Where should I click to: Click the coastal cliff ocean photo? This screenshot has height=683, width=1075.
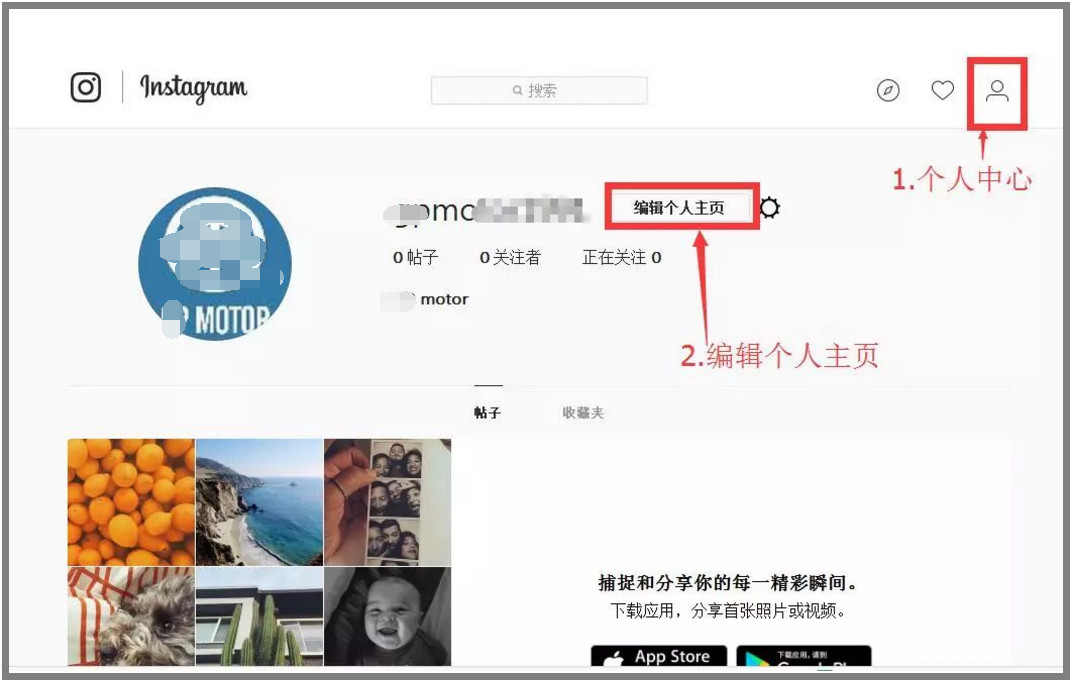(259, 502)
